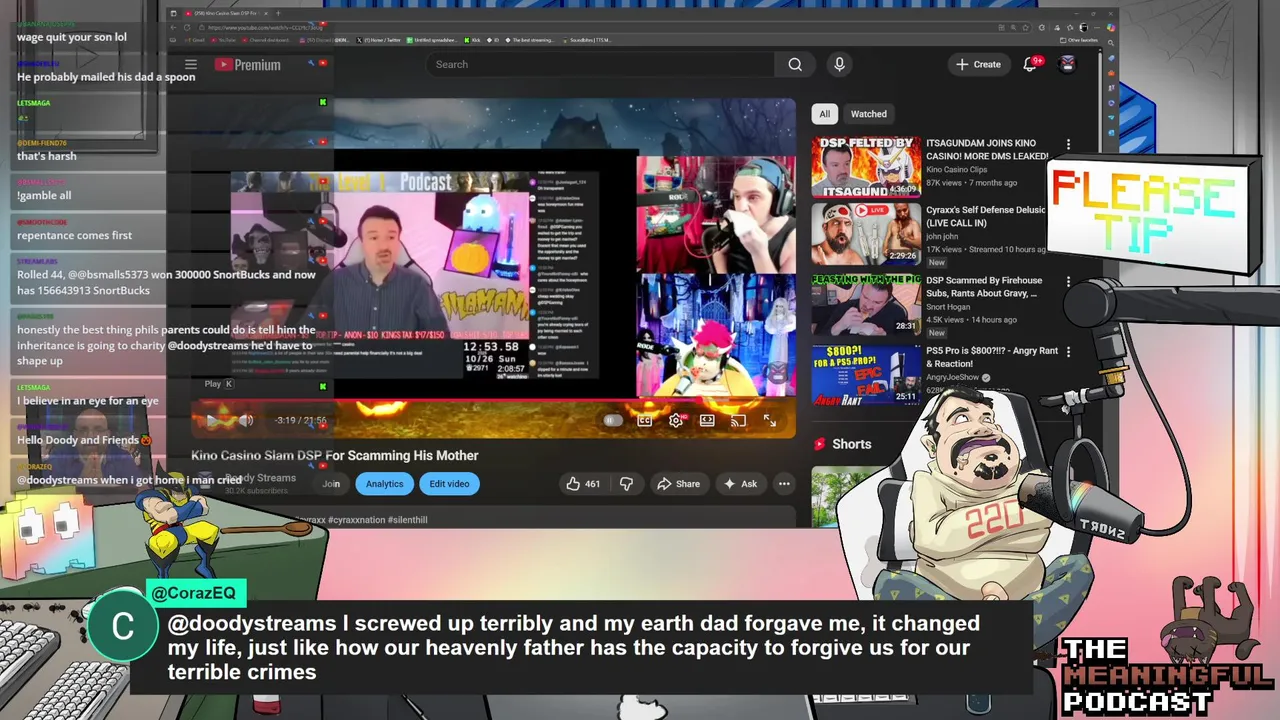Toggle the autoplay switch in player
Screen dimensions: 1280x720
pos(613,421)
